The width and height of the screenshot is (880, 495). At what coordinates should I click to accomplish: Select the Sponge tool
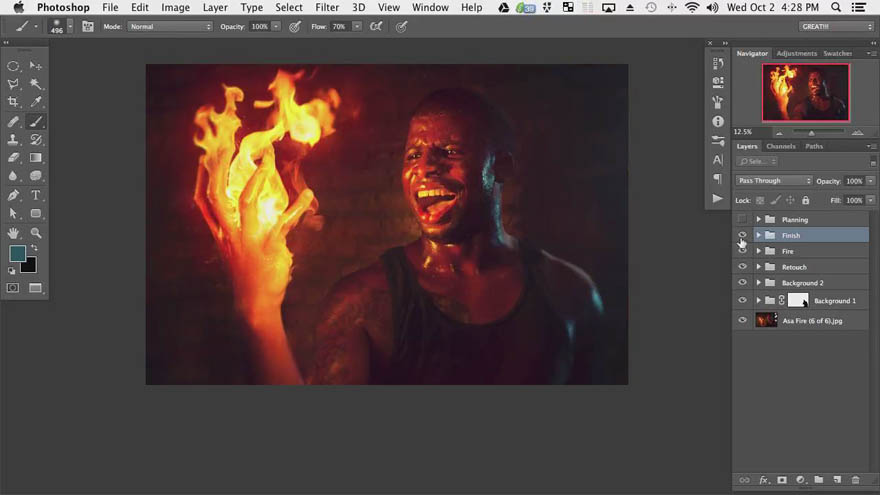(35, 176)
